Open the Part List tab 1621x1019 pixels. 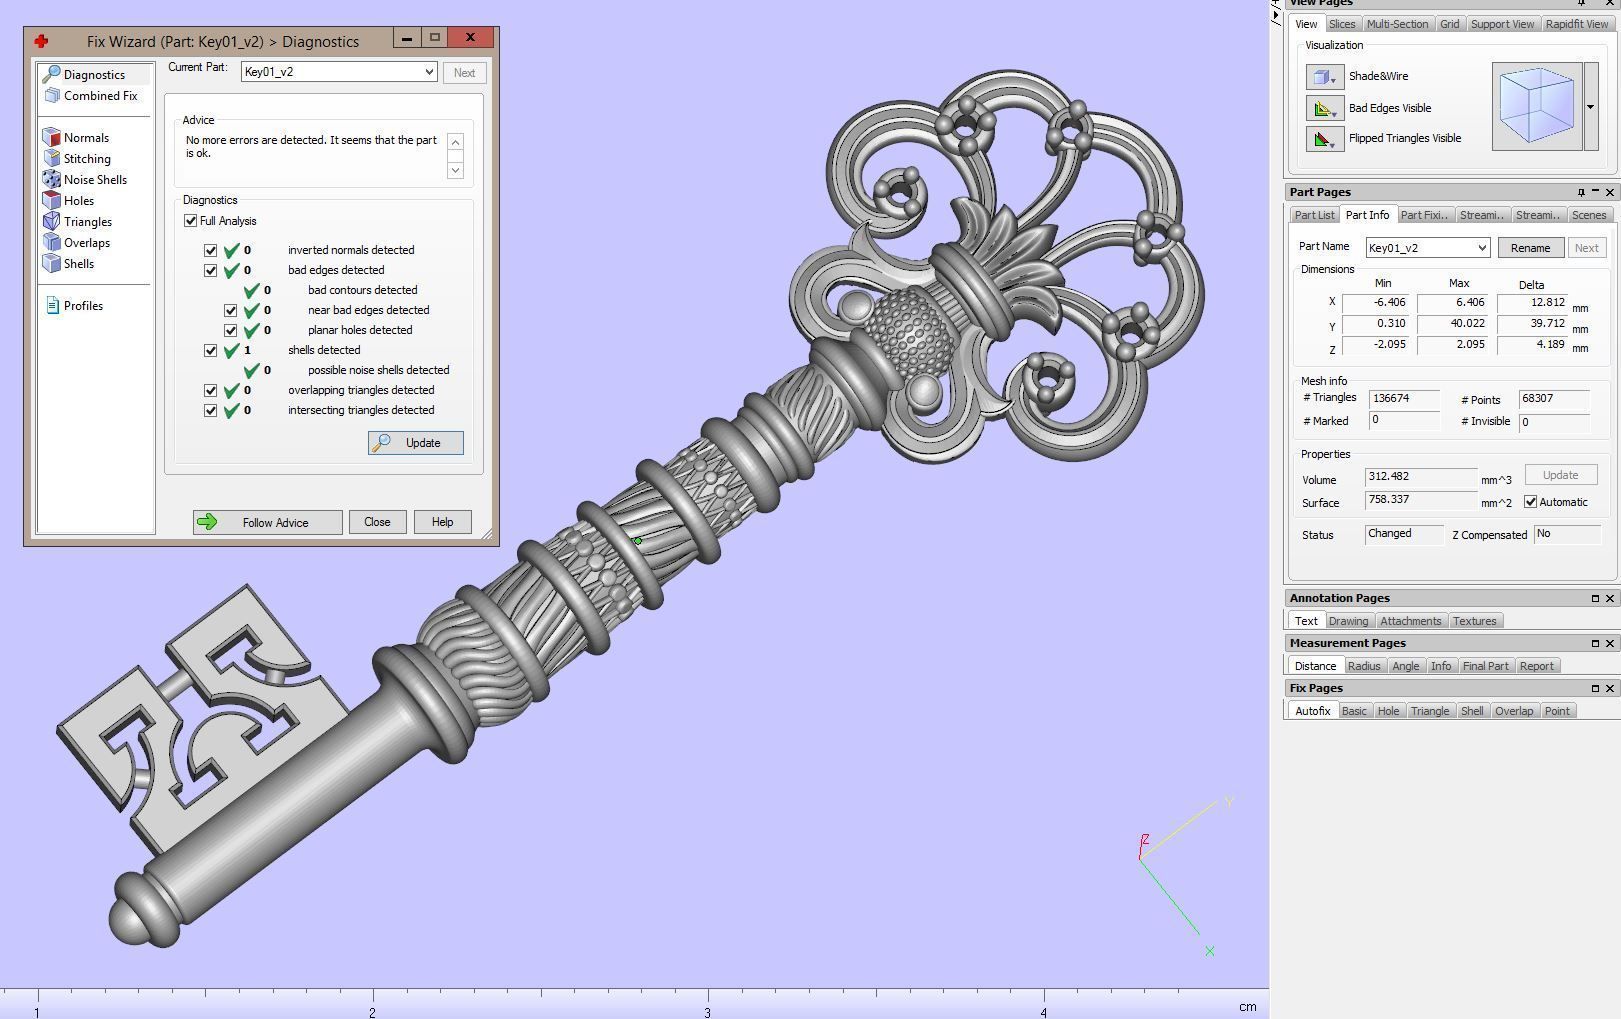(x=1313, y=215)
